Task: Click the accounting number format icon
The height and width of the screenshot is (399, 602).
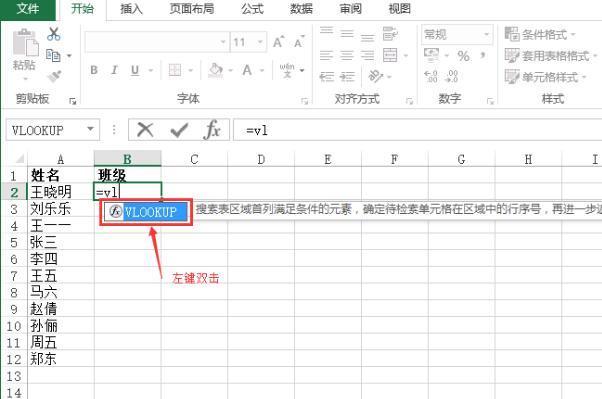Action: coord(432,55)
